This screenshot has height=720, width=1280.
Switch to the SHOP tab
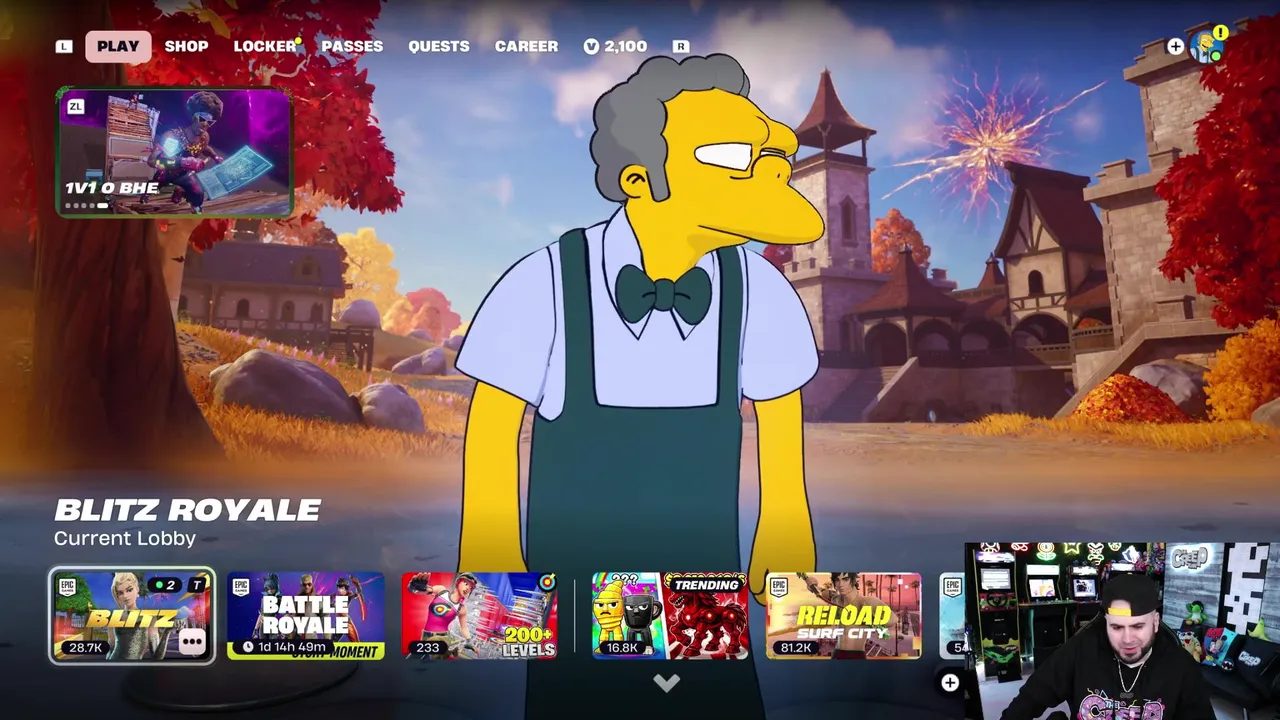click(186, 46)
